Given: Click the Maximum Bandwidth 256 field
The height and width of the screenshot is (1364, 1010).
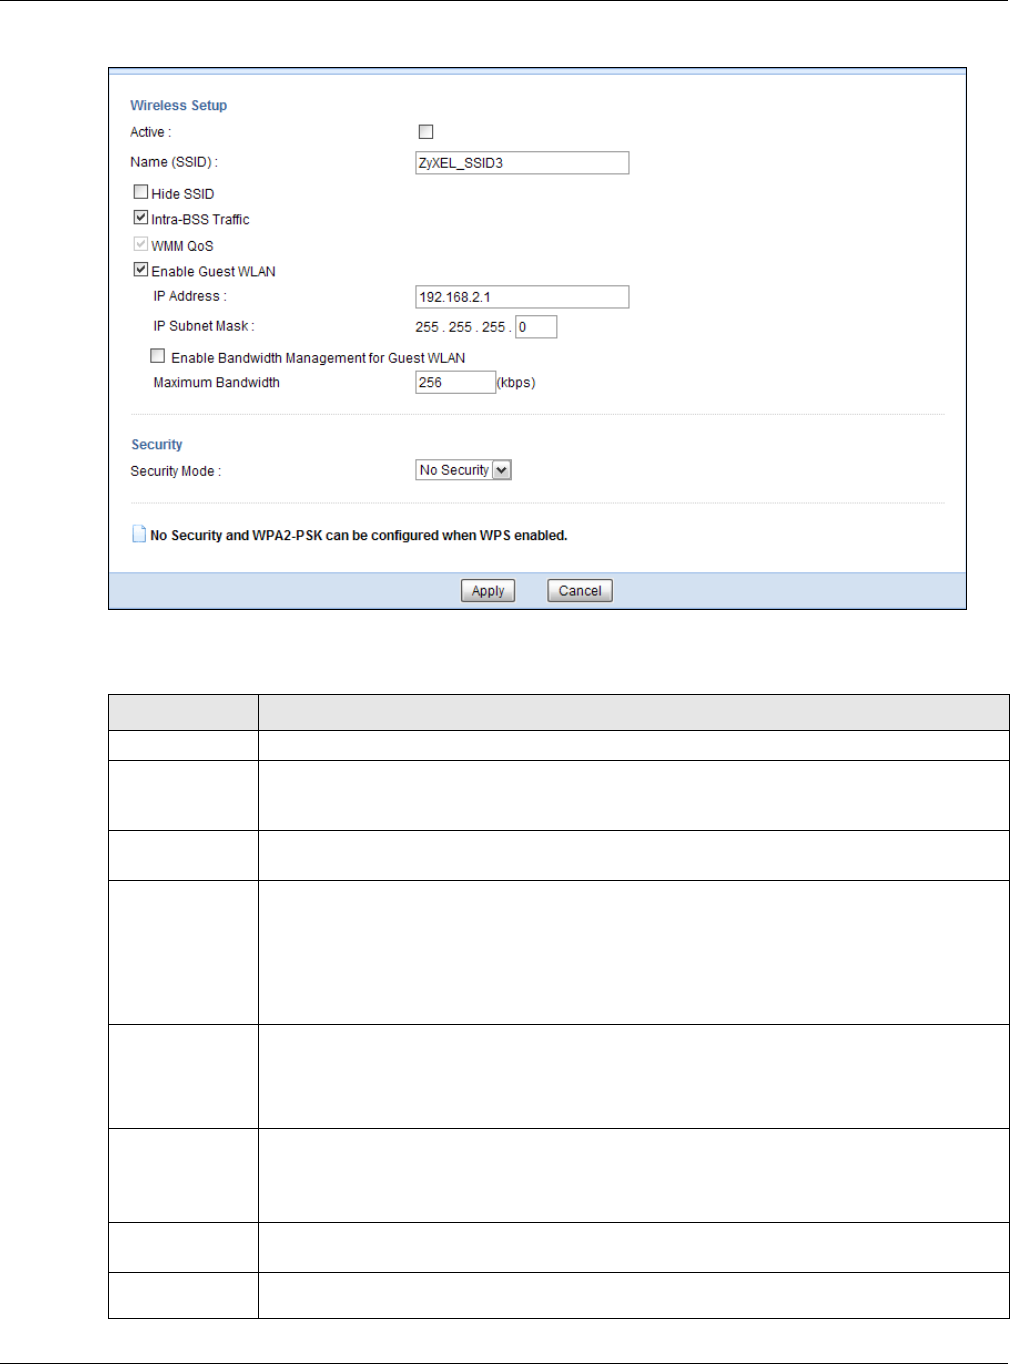Looking at the screenshot, I should click(x=455, y=383).
